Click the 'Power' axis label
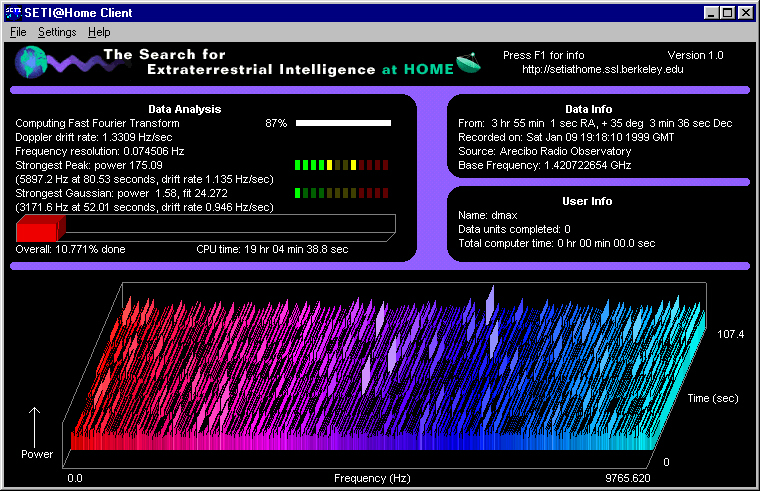The width and height of the screenshot is (760, 491). point(37,454)
